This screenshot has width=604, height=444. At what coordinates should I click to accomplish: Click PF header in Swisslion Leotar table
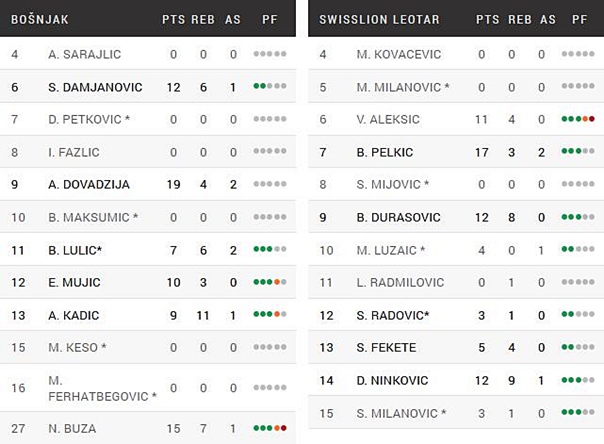tap(579, 19)
